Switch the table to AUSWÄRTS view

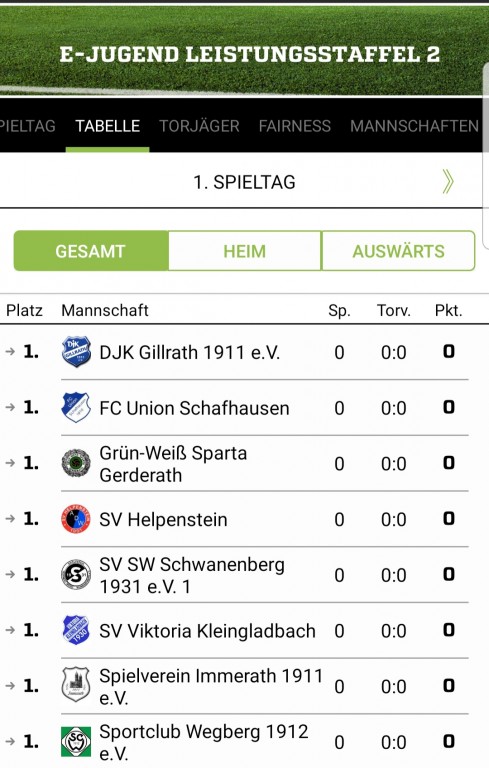398,251
